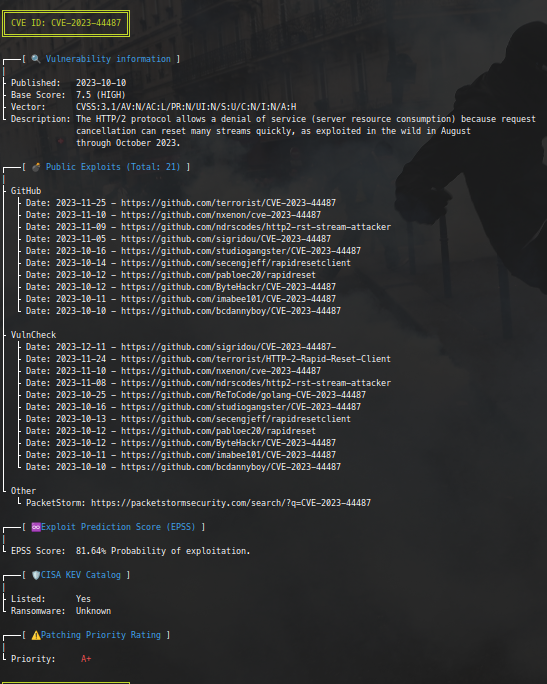Screen dimensions: 547x684
Task: Open the bcdannyboy link under VulnCheck
Action: [231, 467]
